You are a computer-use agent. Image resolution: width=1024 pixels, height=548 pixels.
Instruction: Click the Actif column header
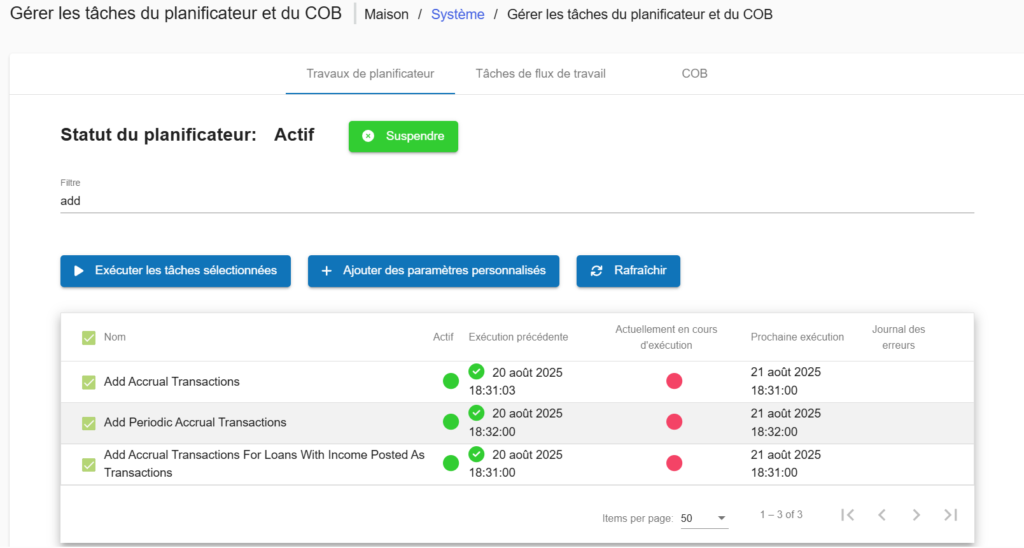click(x=443, y=337)
